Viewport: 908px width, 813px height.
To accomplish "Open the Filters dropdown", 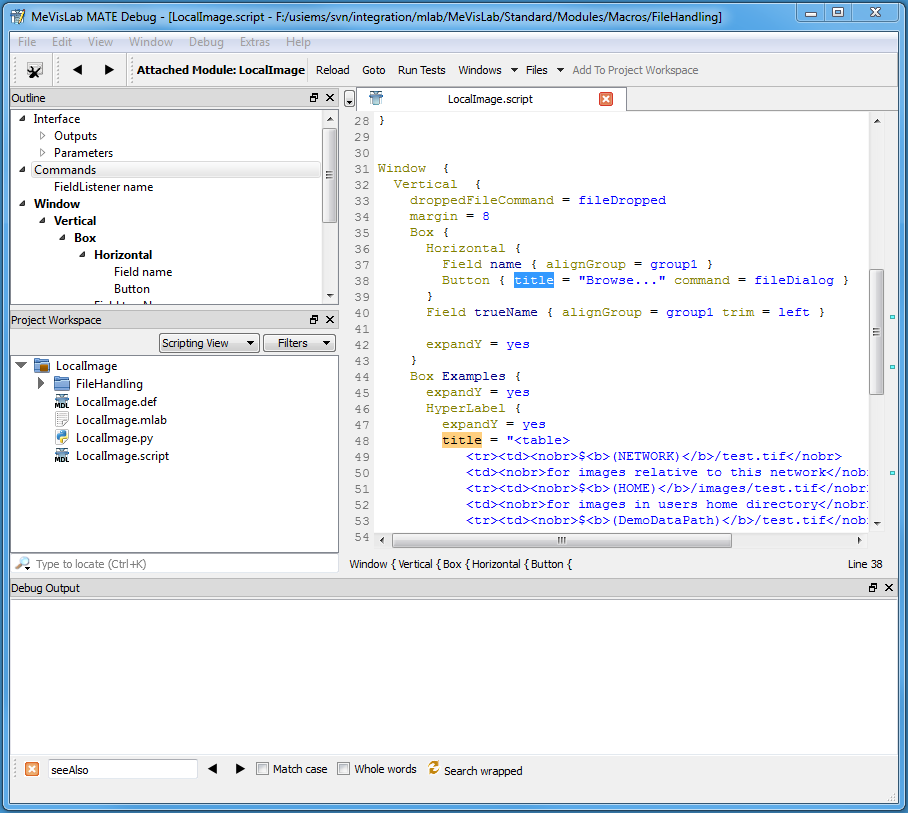I will [299, 343].
